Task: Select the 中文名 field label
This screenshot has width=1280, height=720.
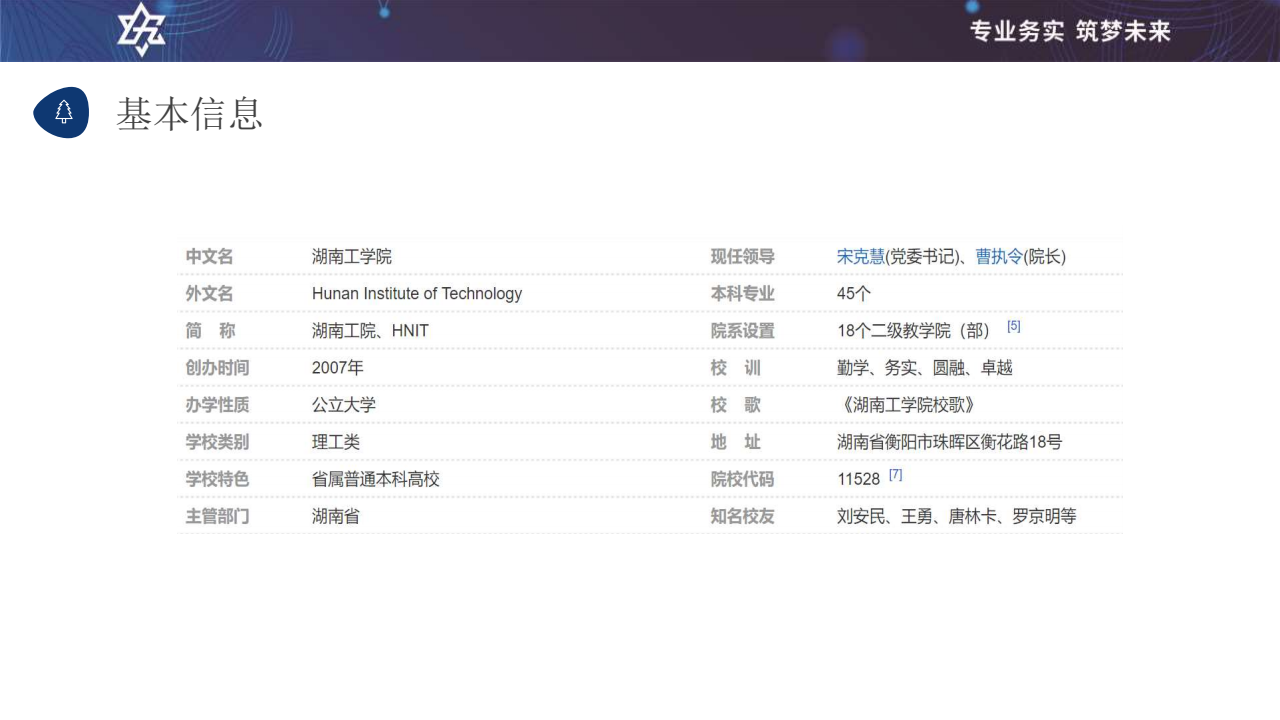Action: pyautogui.click(x=209, y=257)
